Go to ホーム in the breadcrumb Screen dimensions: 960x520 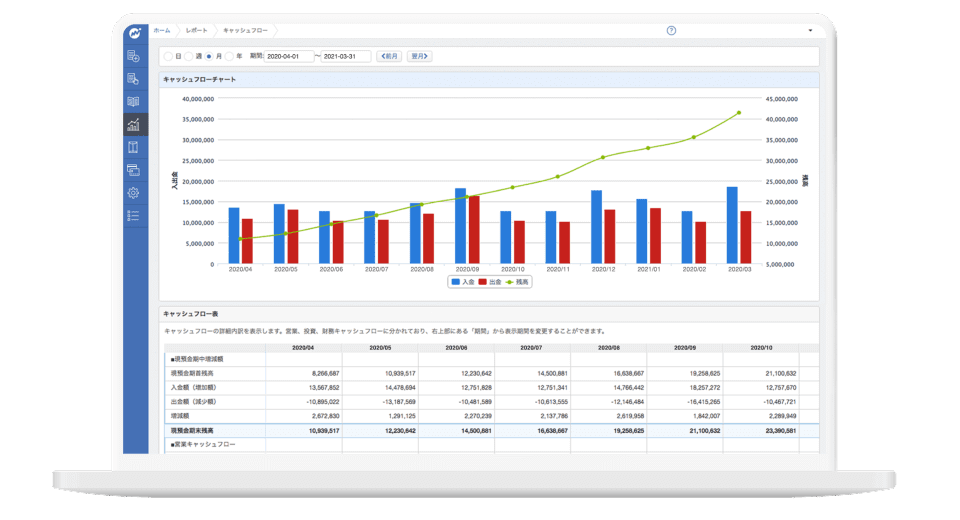[162, 31]
